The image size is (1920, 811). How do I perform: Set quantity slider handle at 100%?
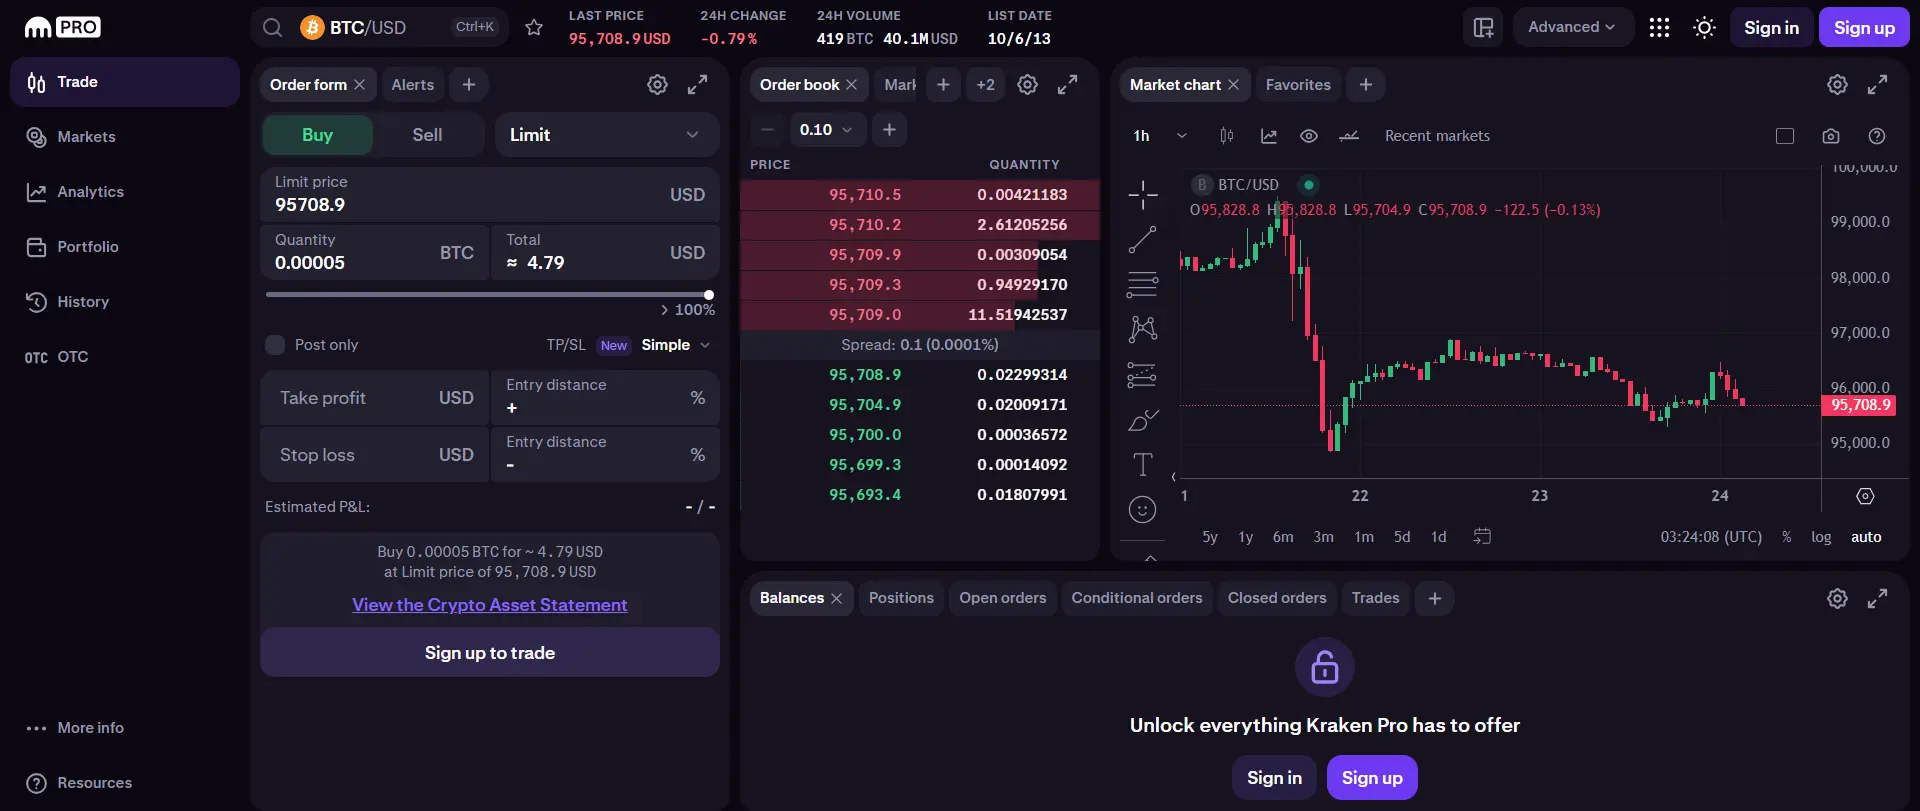click(x=709, y=295)
